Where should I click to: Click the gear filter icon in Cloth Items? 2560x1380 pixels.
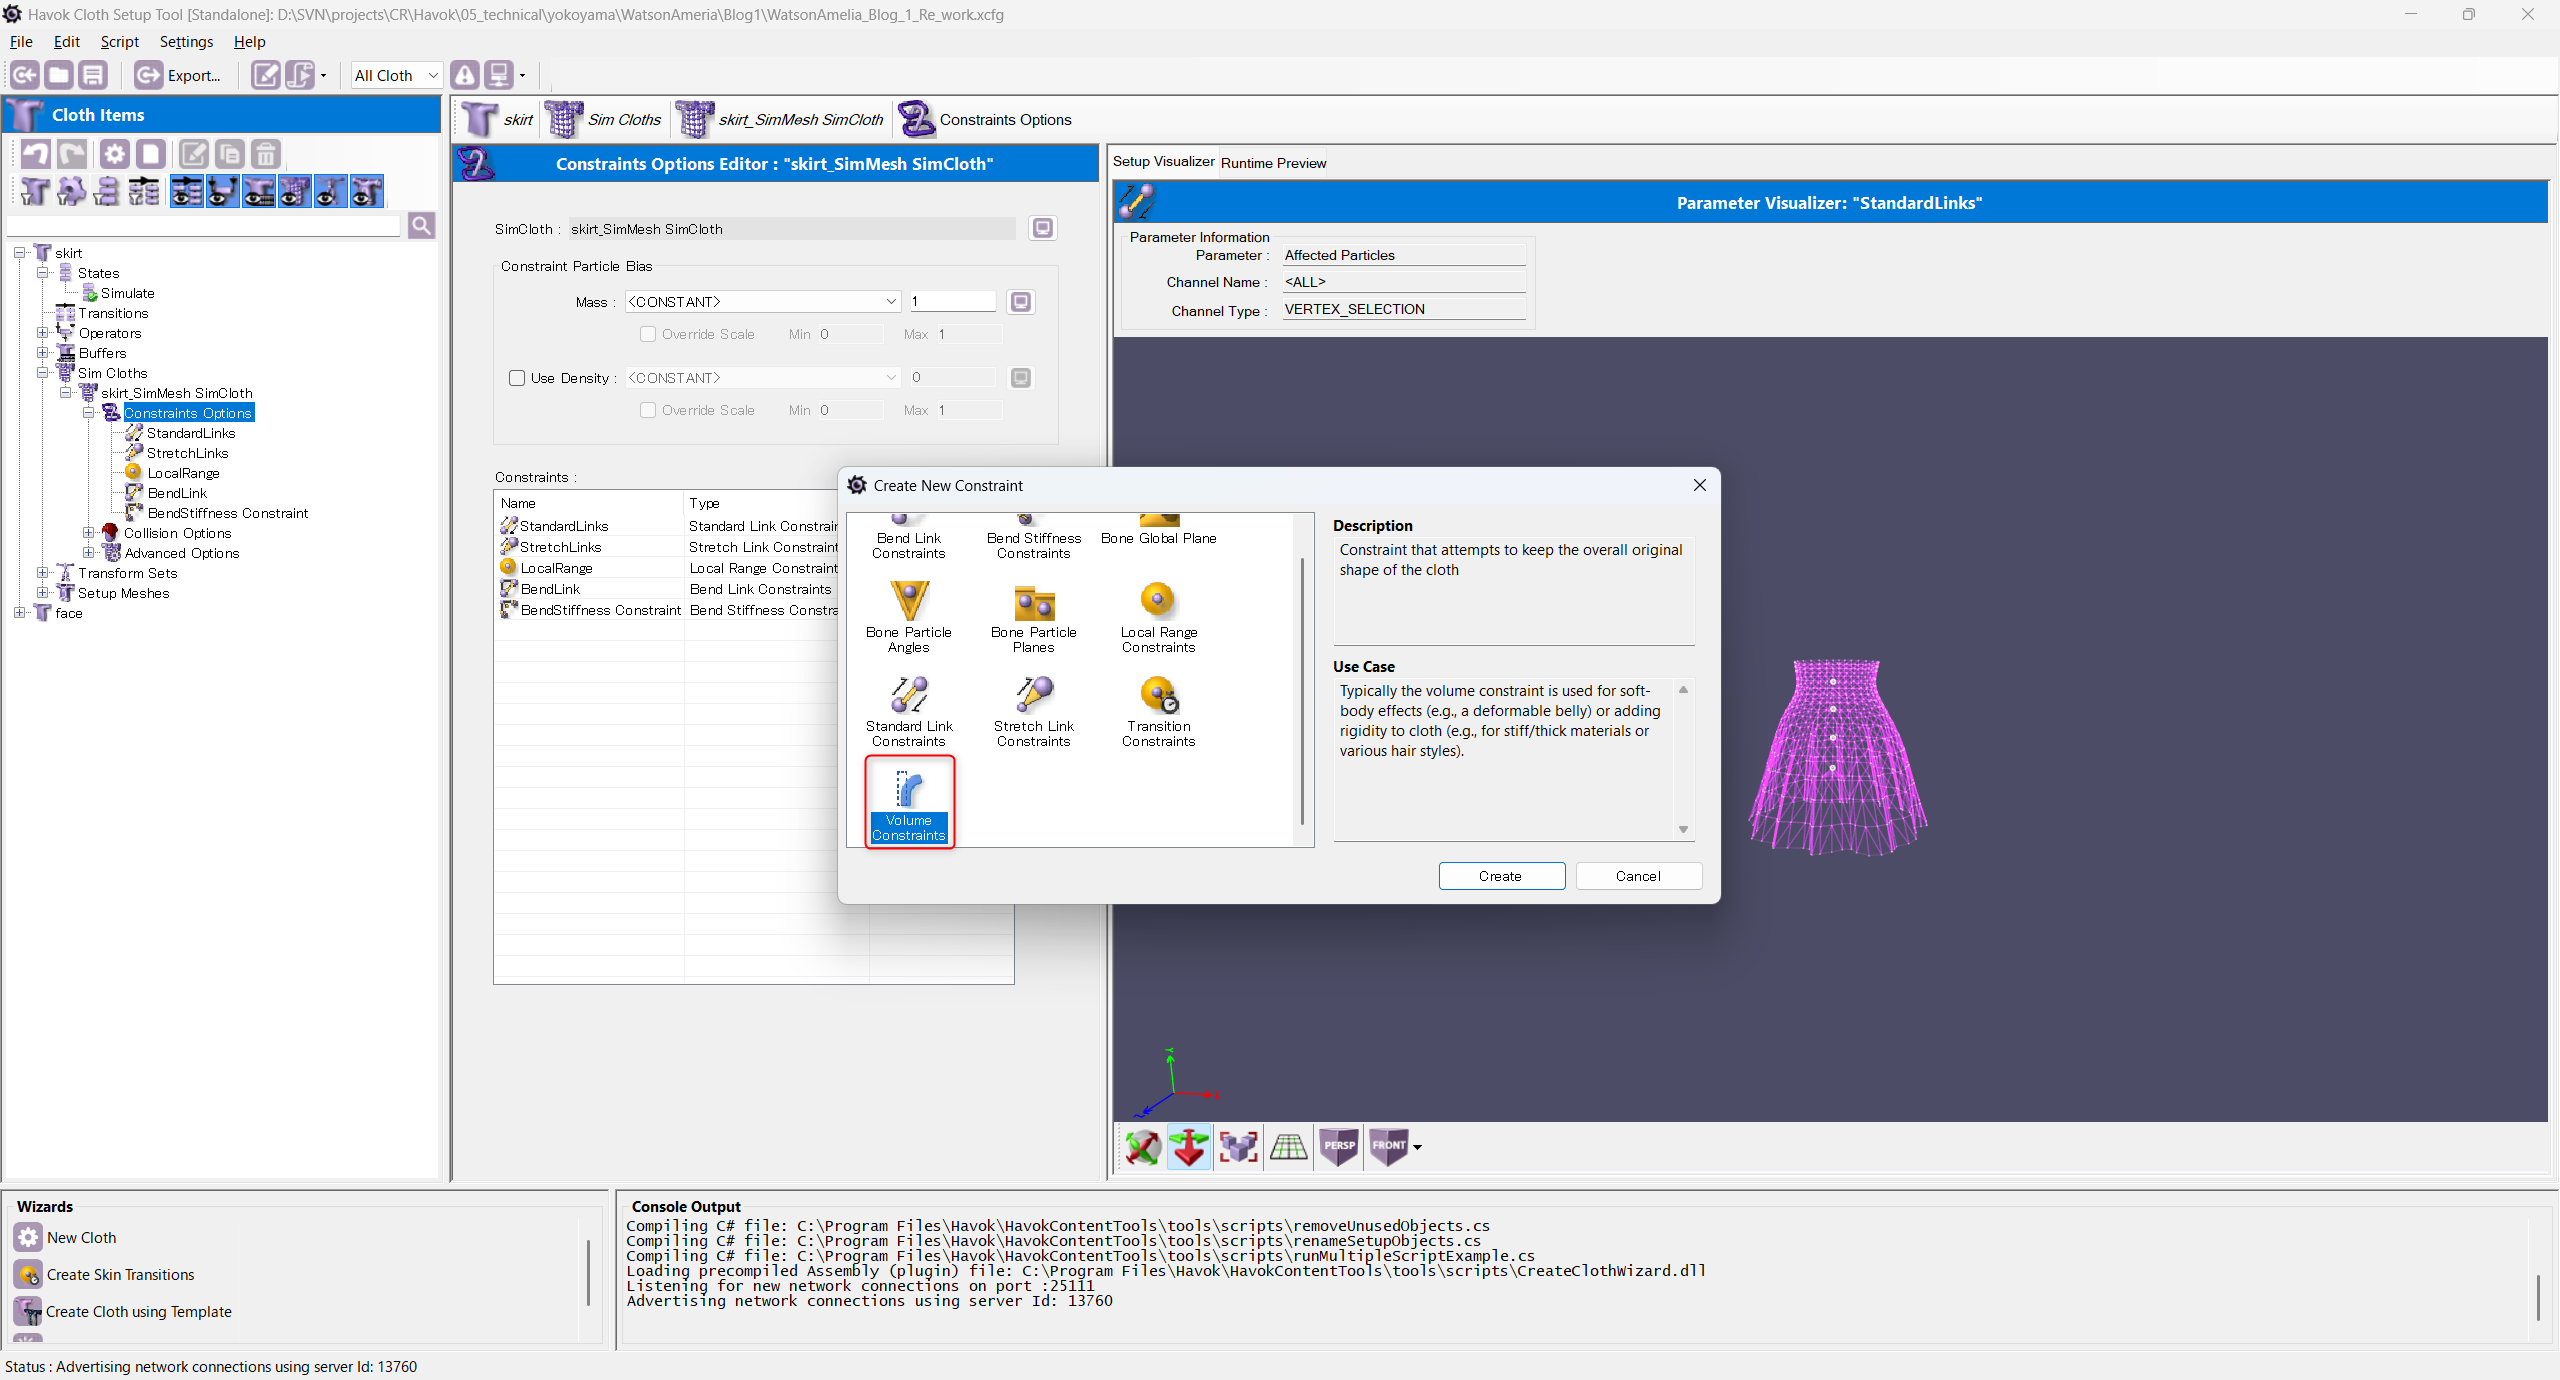pyautogui.click(x=71, y=191)
